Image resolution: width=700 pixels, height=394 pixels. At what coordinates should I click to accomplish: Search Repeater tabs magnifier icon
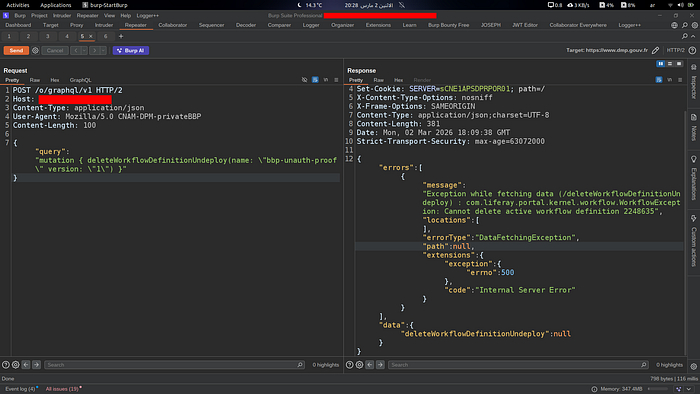point(685,36)
